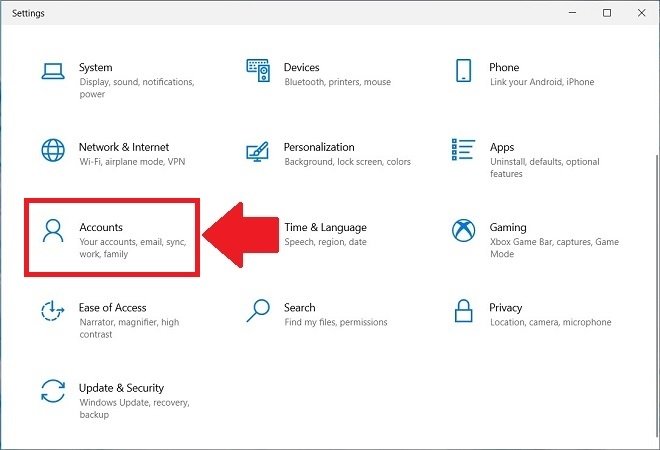Minimize the Settings window
The image size is (660, 450).
pos(572,13)
